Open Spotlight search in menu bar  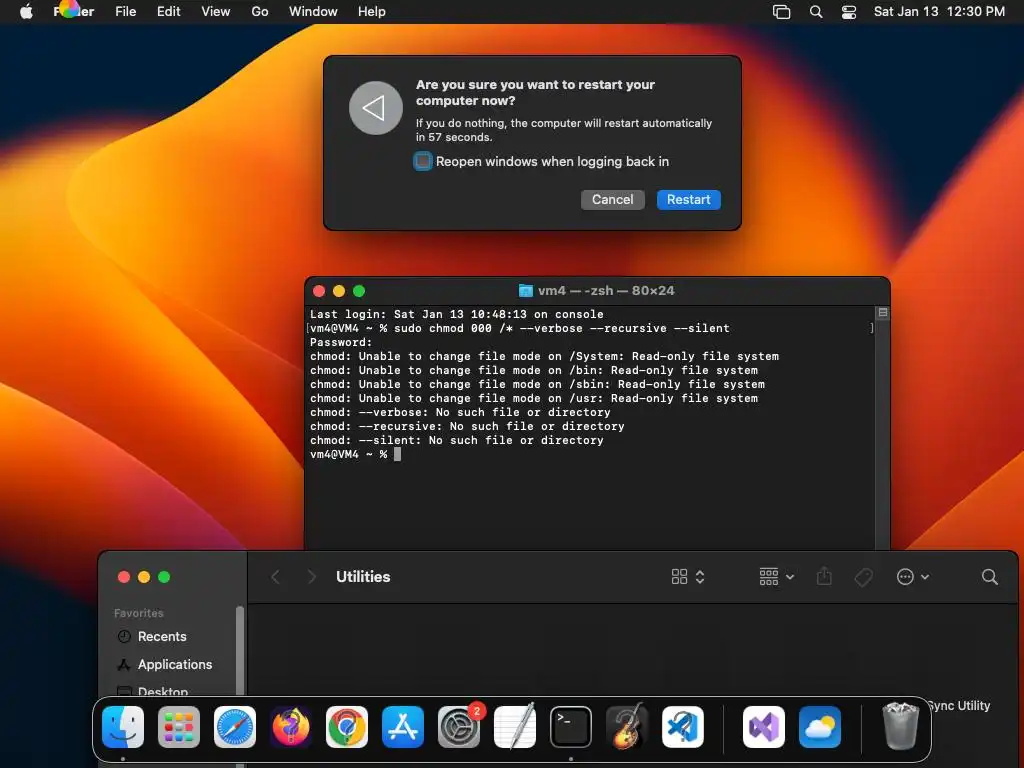tap(816, 12)
